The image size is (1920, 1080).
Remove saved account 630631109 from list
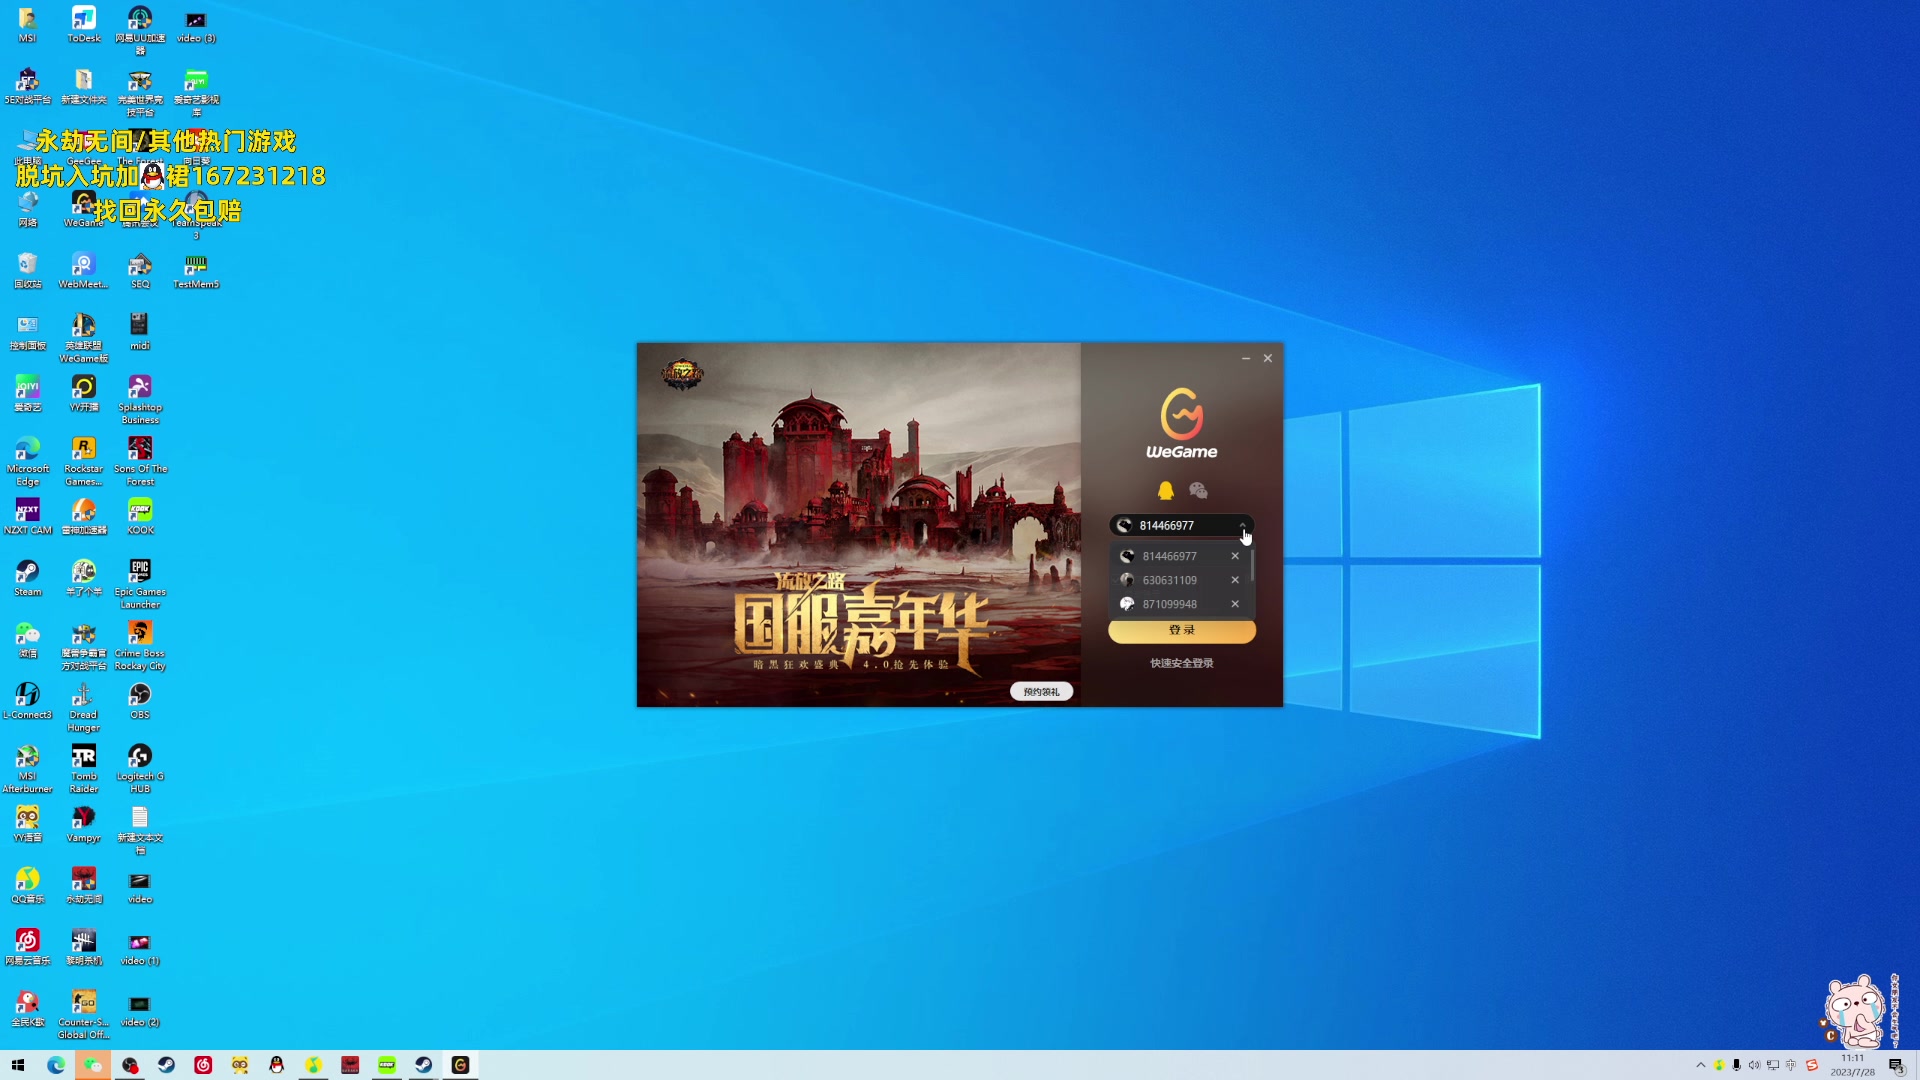coord(1235,580)
